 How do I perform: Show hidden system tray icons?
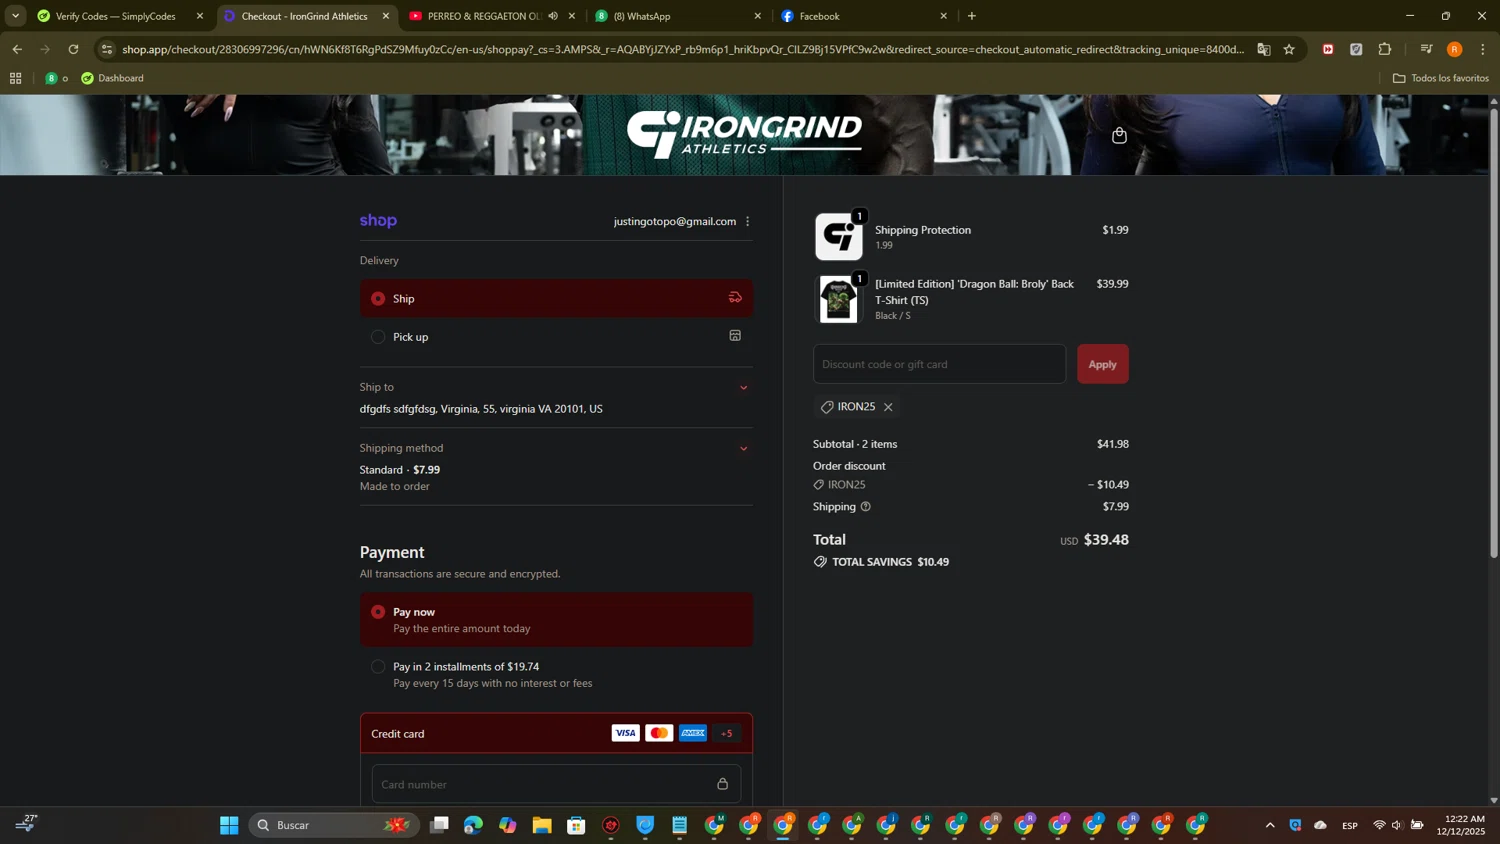[x=1270, y=825]
